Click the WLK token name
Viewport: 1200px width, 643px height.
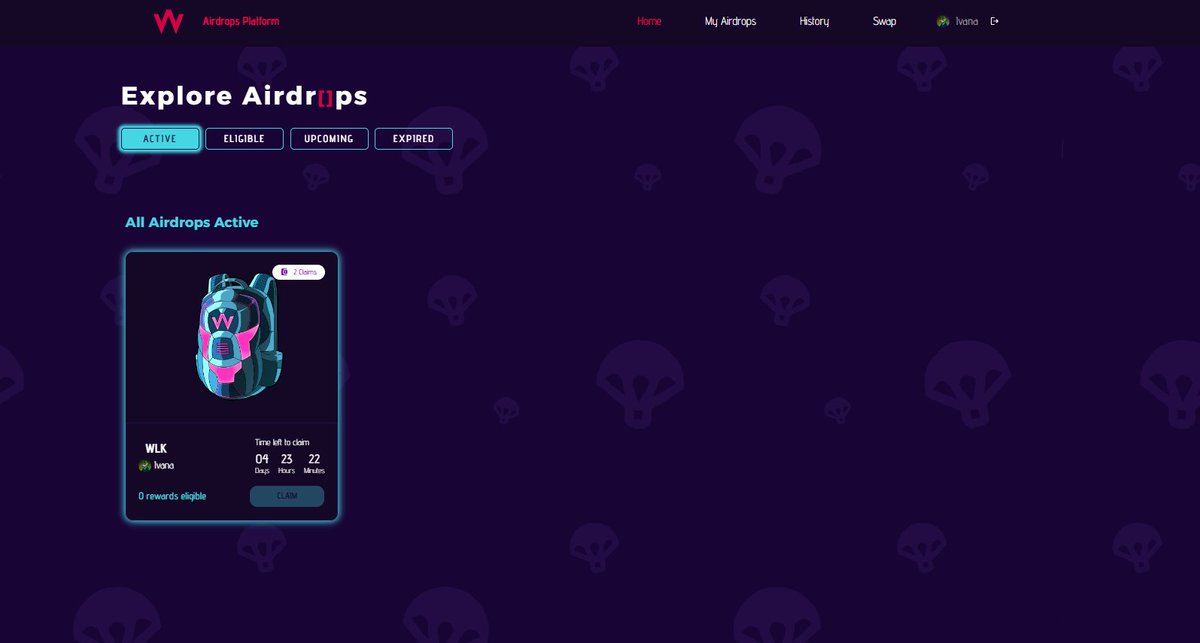[x=156, y=448]
